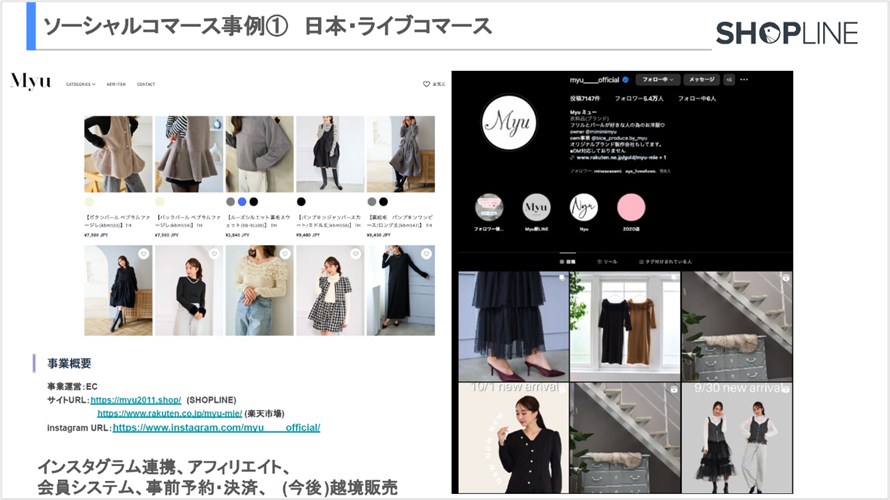The height and width of the screenshot is (500, 890).
Task: Open the three-dot more options on Instagram profile
Action: coord(744,79)
